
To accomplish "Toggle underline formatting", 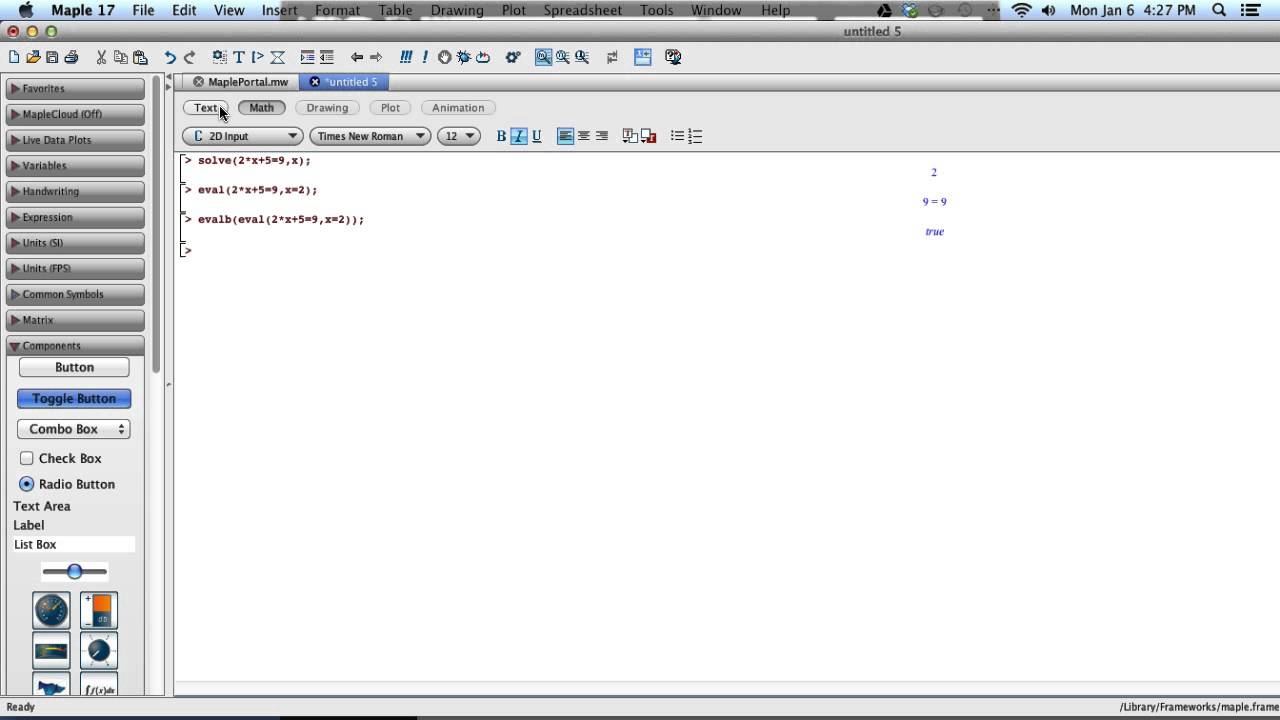I will point(536,136).
